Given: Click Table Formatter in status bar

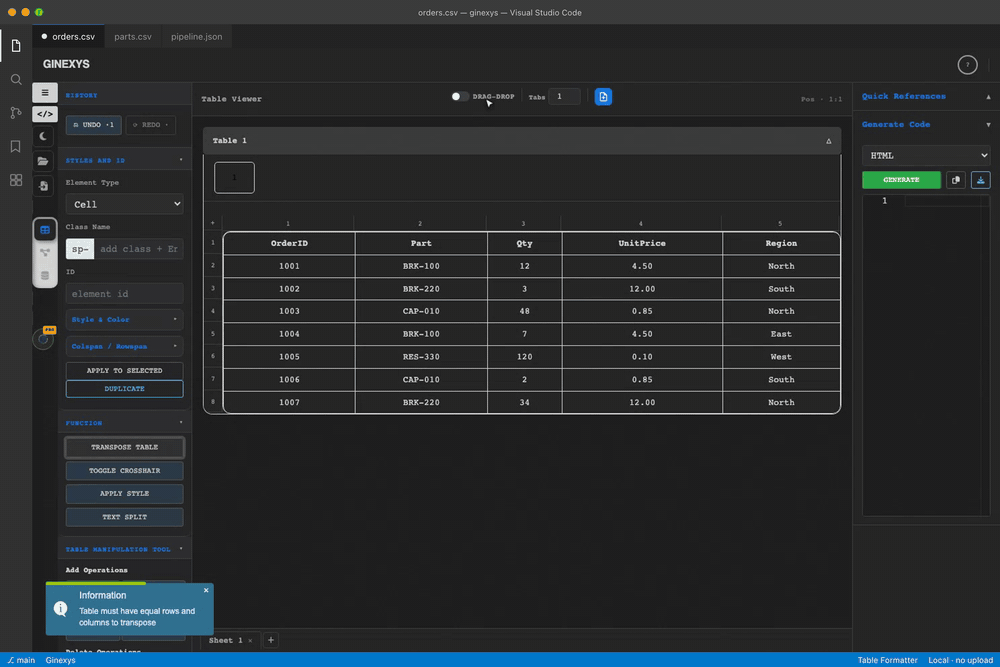Looking at the screenshot, I should pos(887,660).
